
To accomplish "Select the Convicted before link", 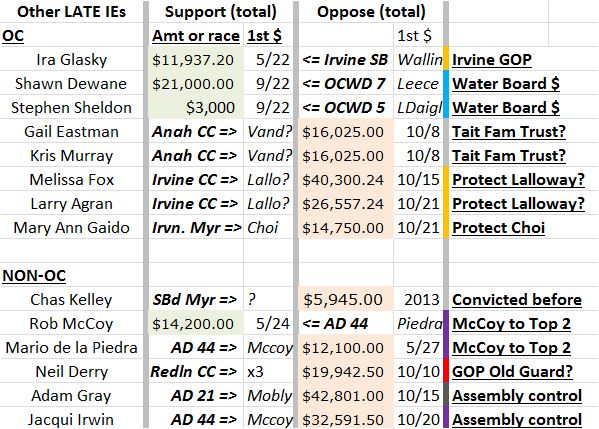I will coord(517,300).
